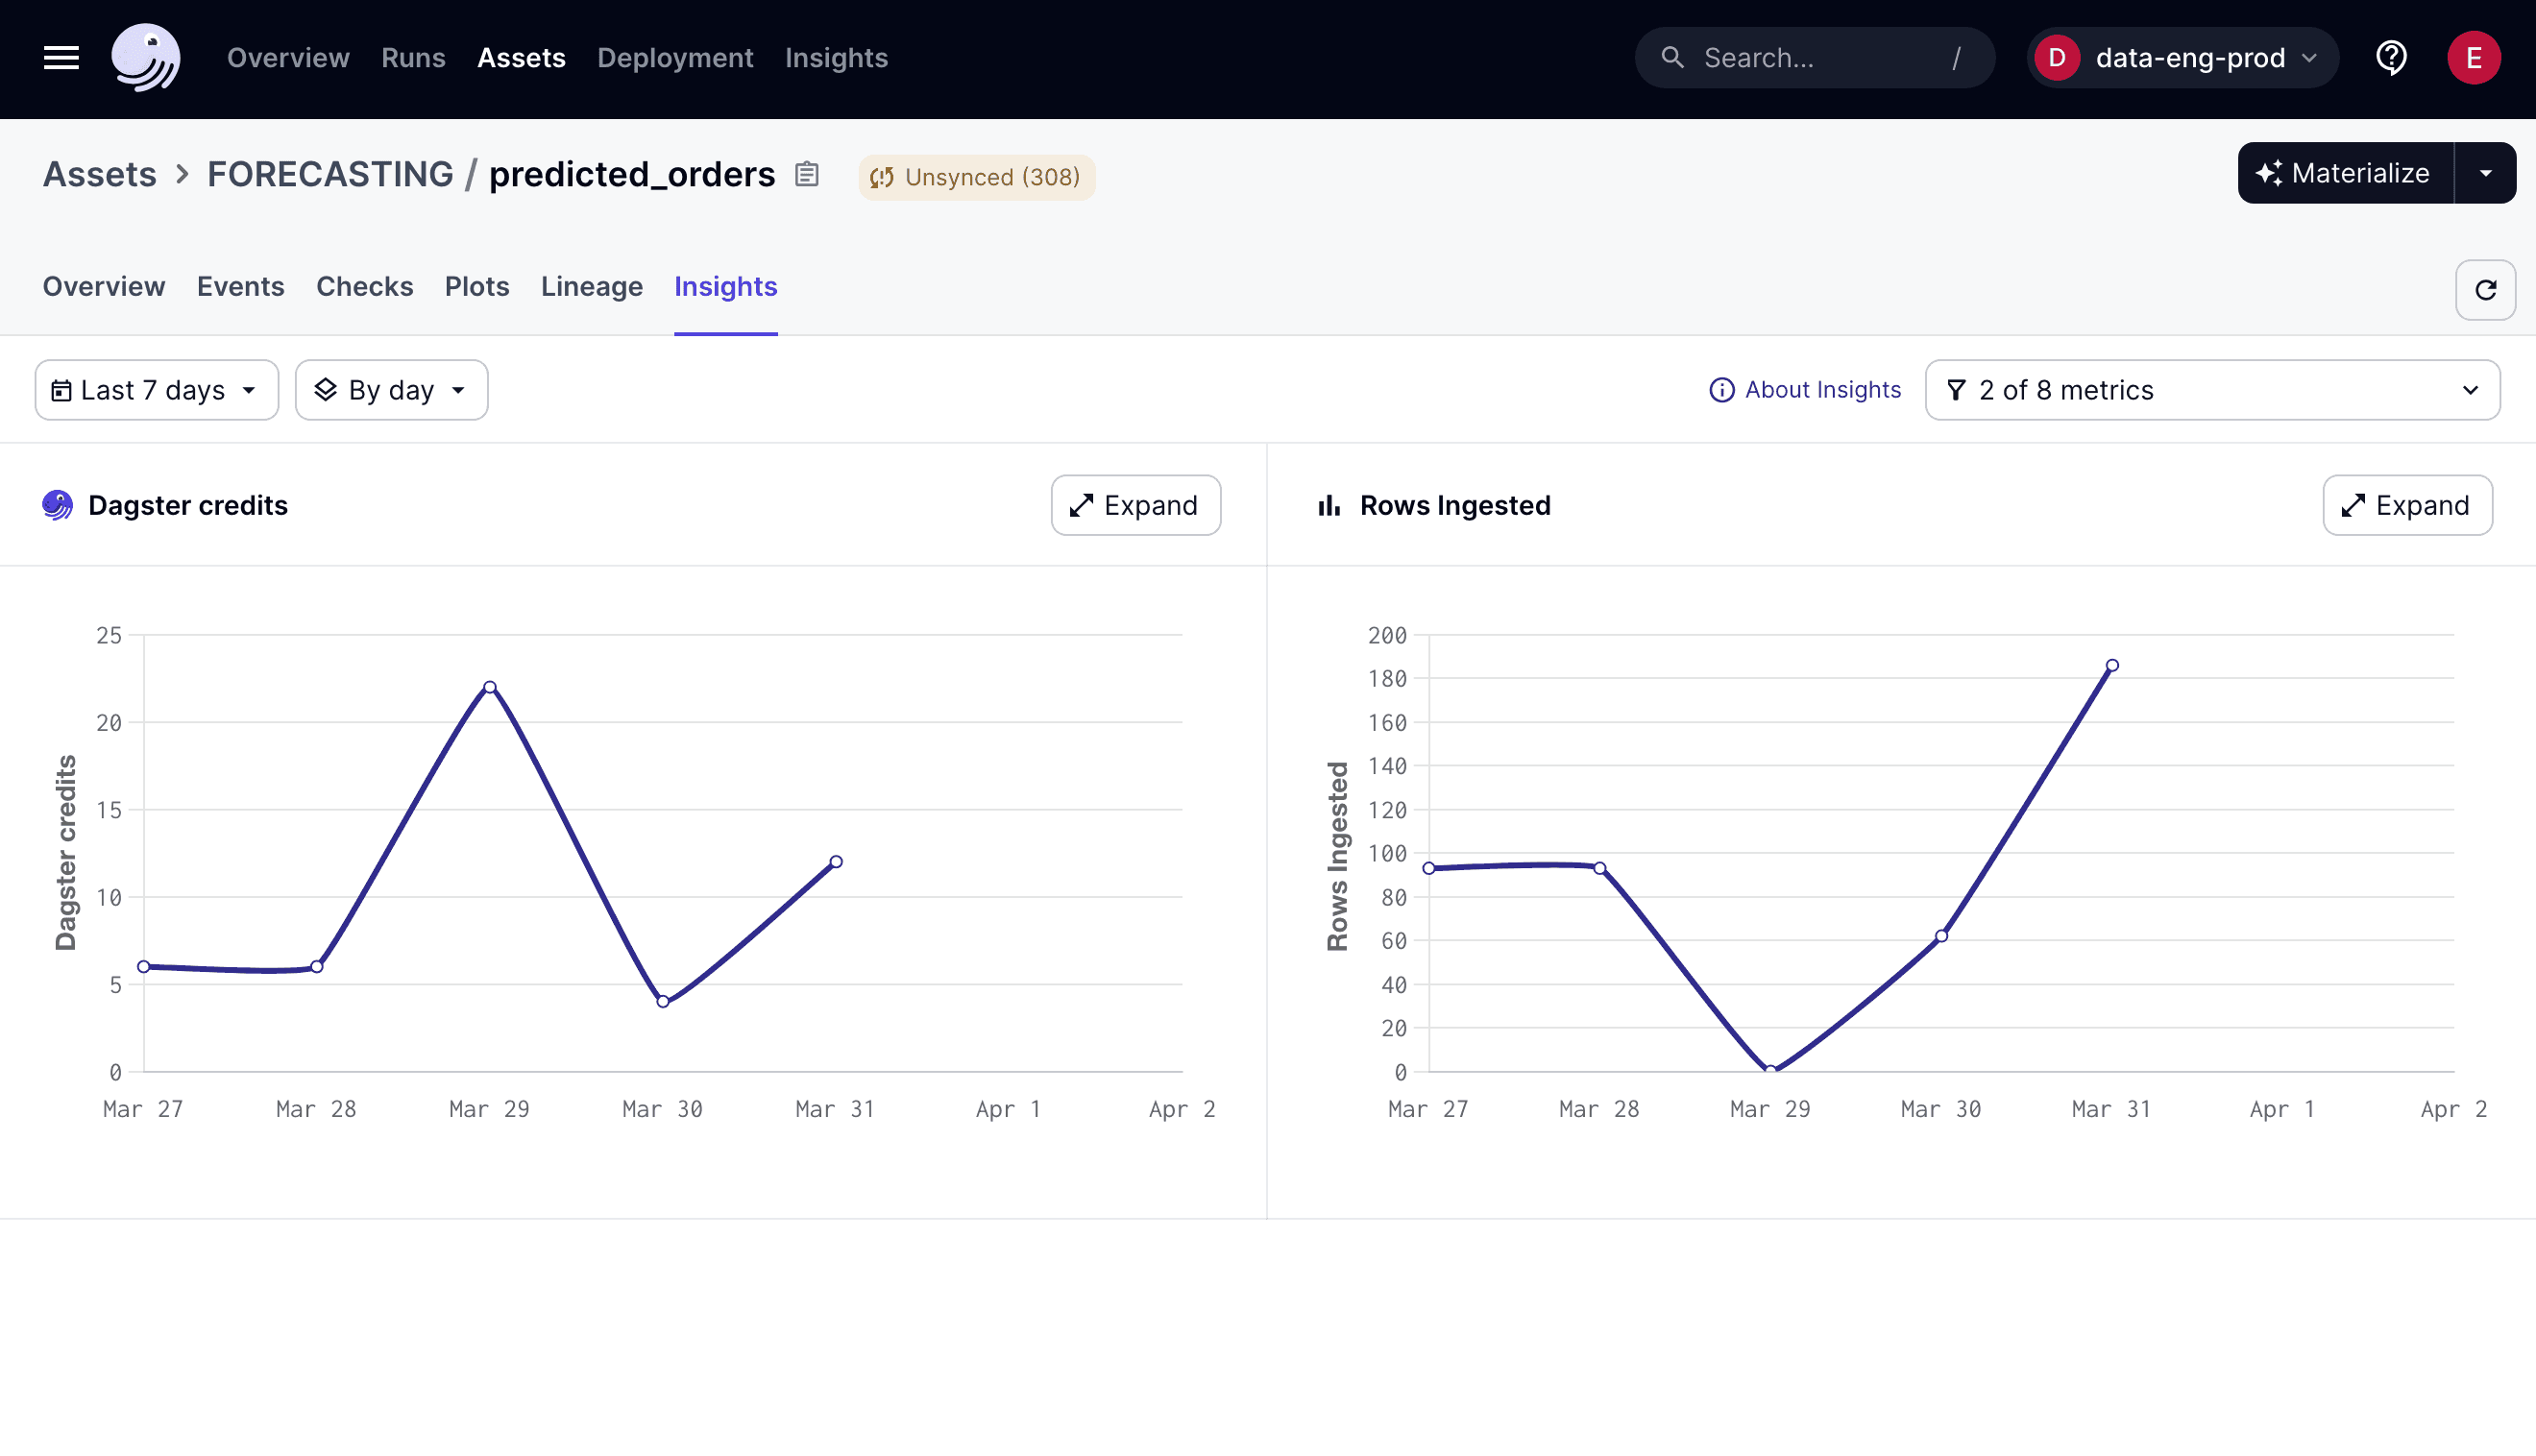The height and width of the screenshot is (1456, 2536).
Task: Copy the asset name using clipboard icon
Action: [807, 174]
